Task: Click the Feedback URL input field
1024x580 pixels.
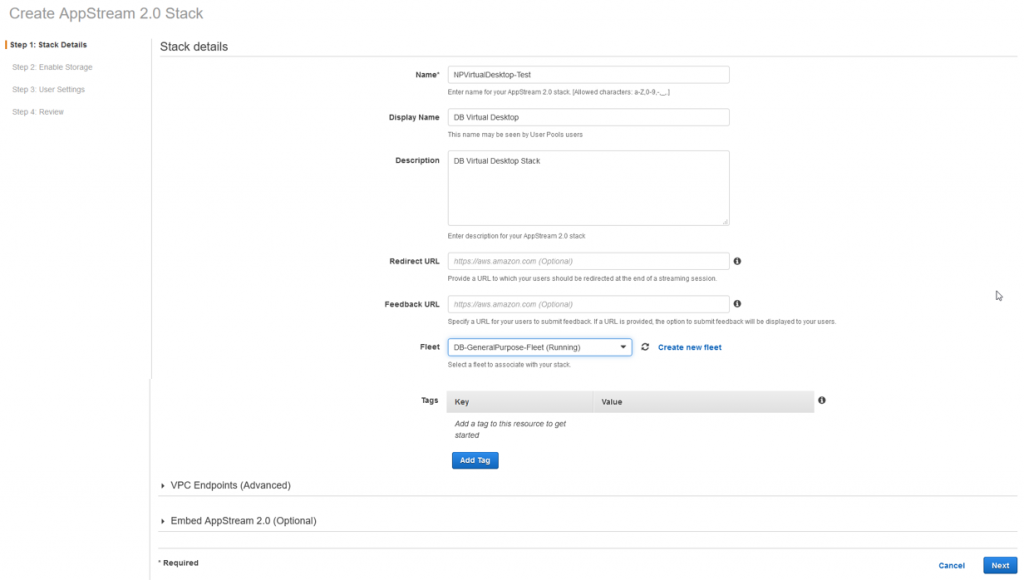Action: [588, 304]
